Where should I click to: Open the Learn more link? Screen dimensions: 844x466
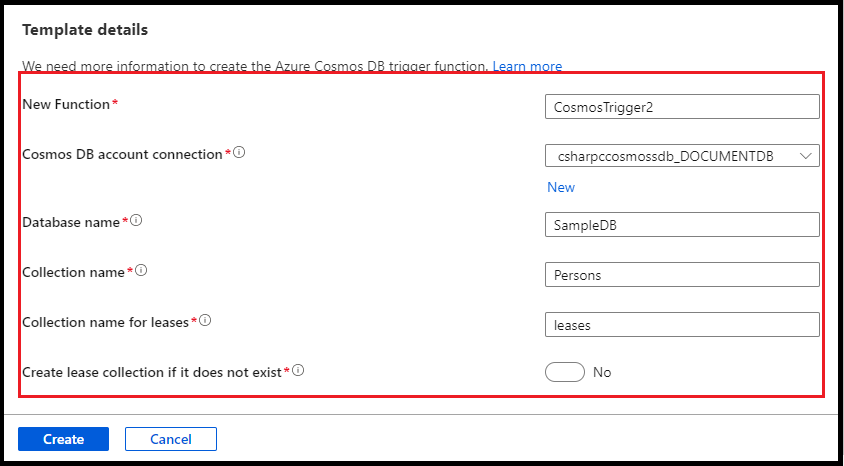click(x=527, y=66)
